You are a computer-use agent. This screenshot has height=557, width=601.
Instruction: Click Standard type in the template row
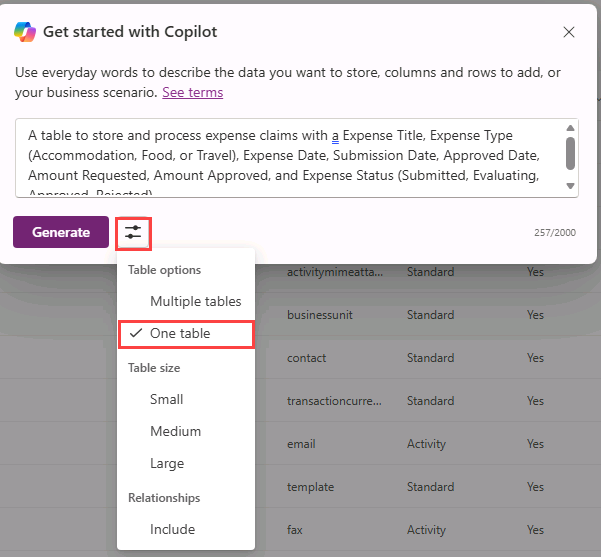[430, 487]
